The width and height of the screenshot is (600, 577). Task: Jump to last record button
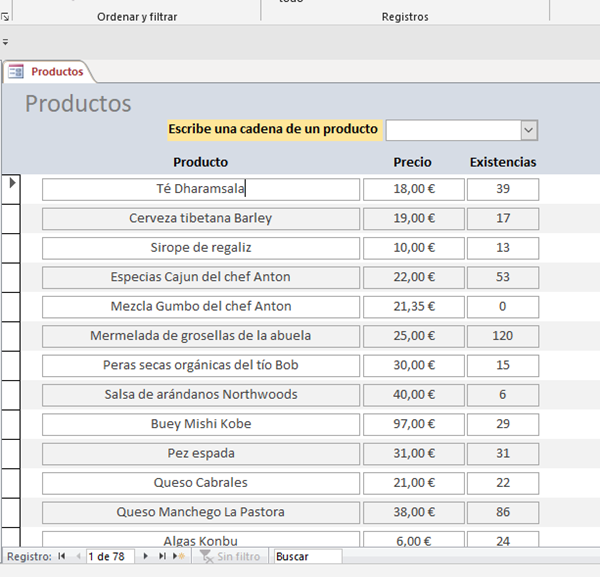point(162,556)
